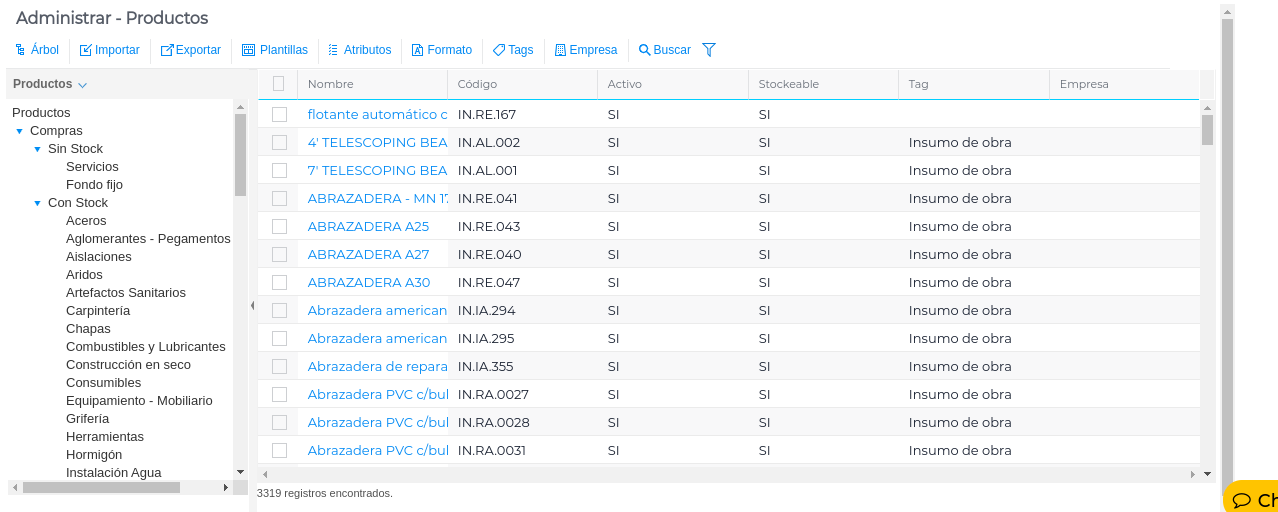Open the Atributos list icon

click(334, 50)
